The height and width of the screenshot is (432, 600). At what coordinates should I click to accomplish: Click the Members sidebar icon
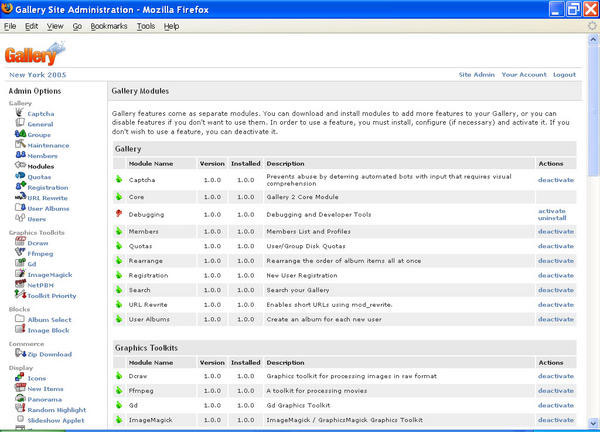[x=20, y=155]
